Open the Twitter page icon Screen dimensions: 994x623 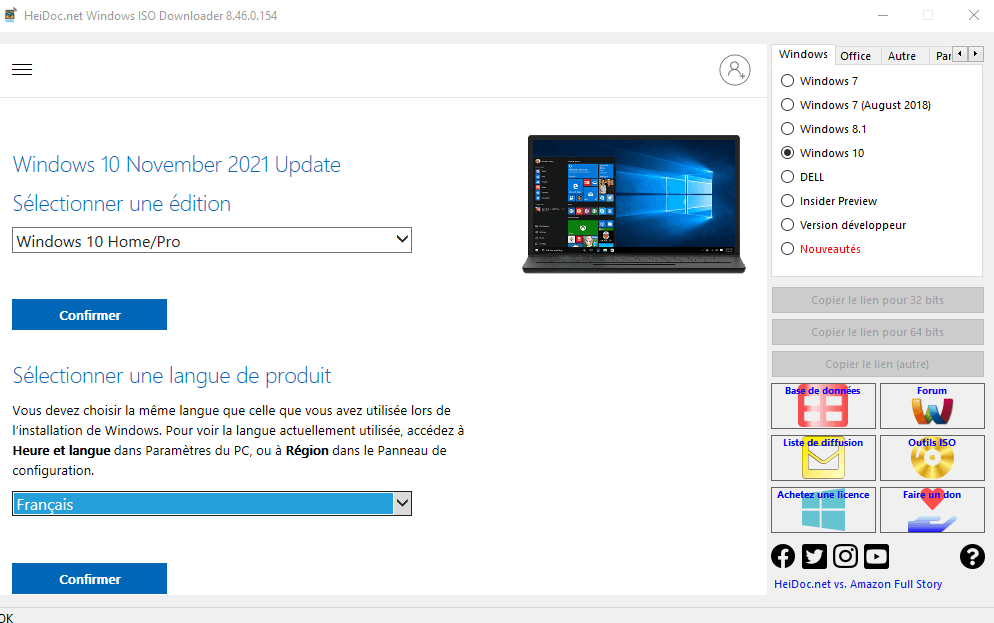point(814,556)
